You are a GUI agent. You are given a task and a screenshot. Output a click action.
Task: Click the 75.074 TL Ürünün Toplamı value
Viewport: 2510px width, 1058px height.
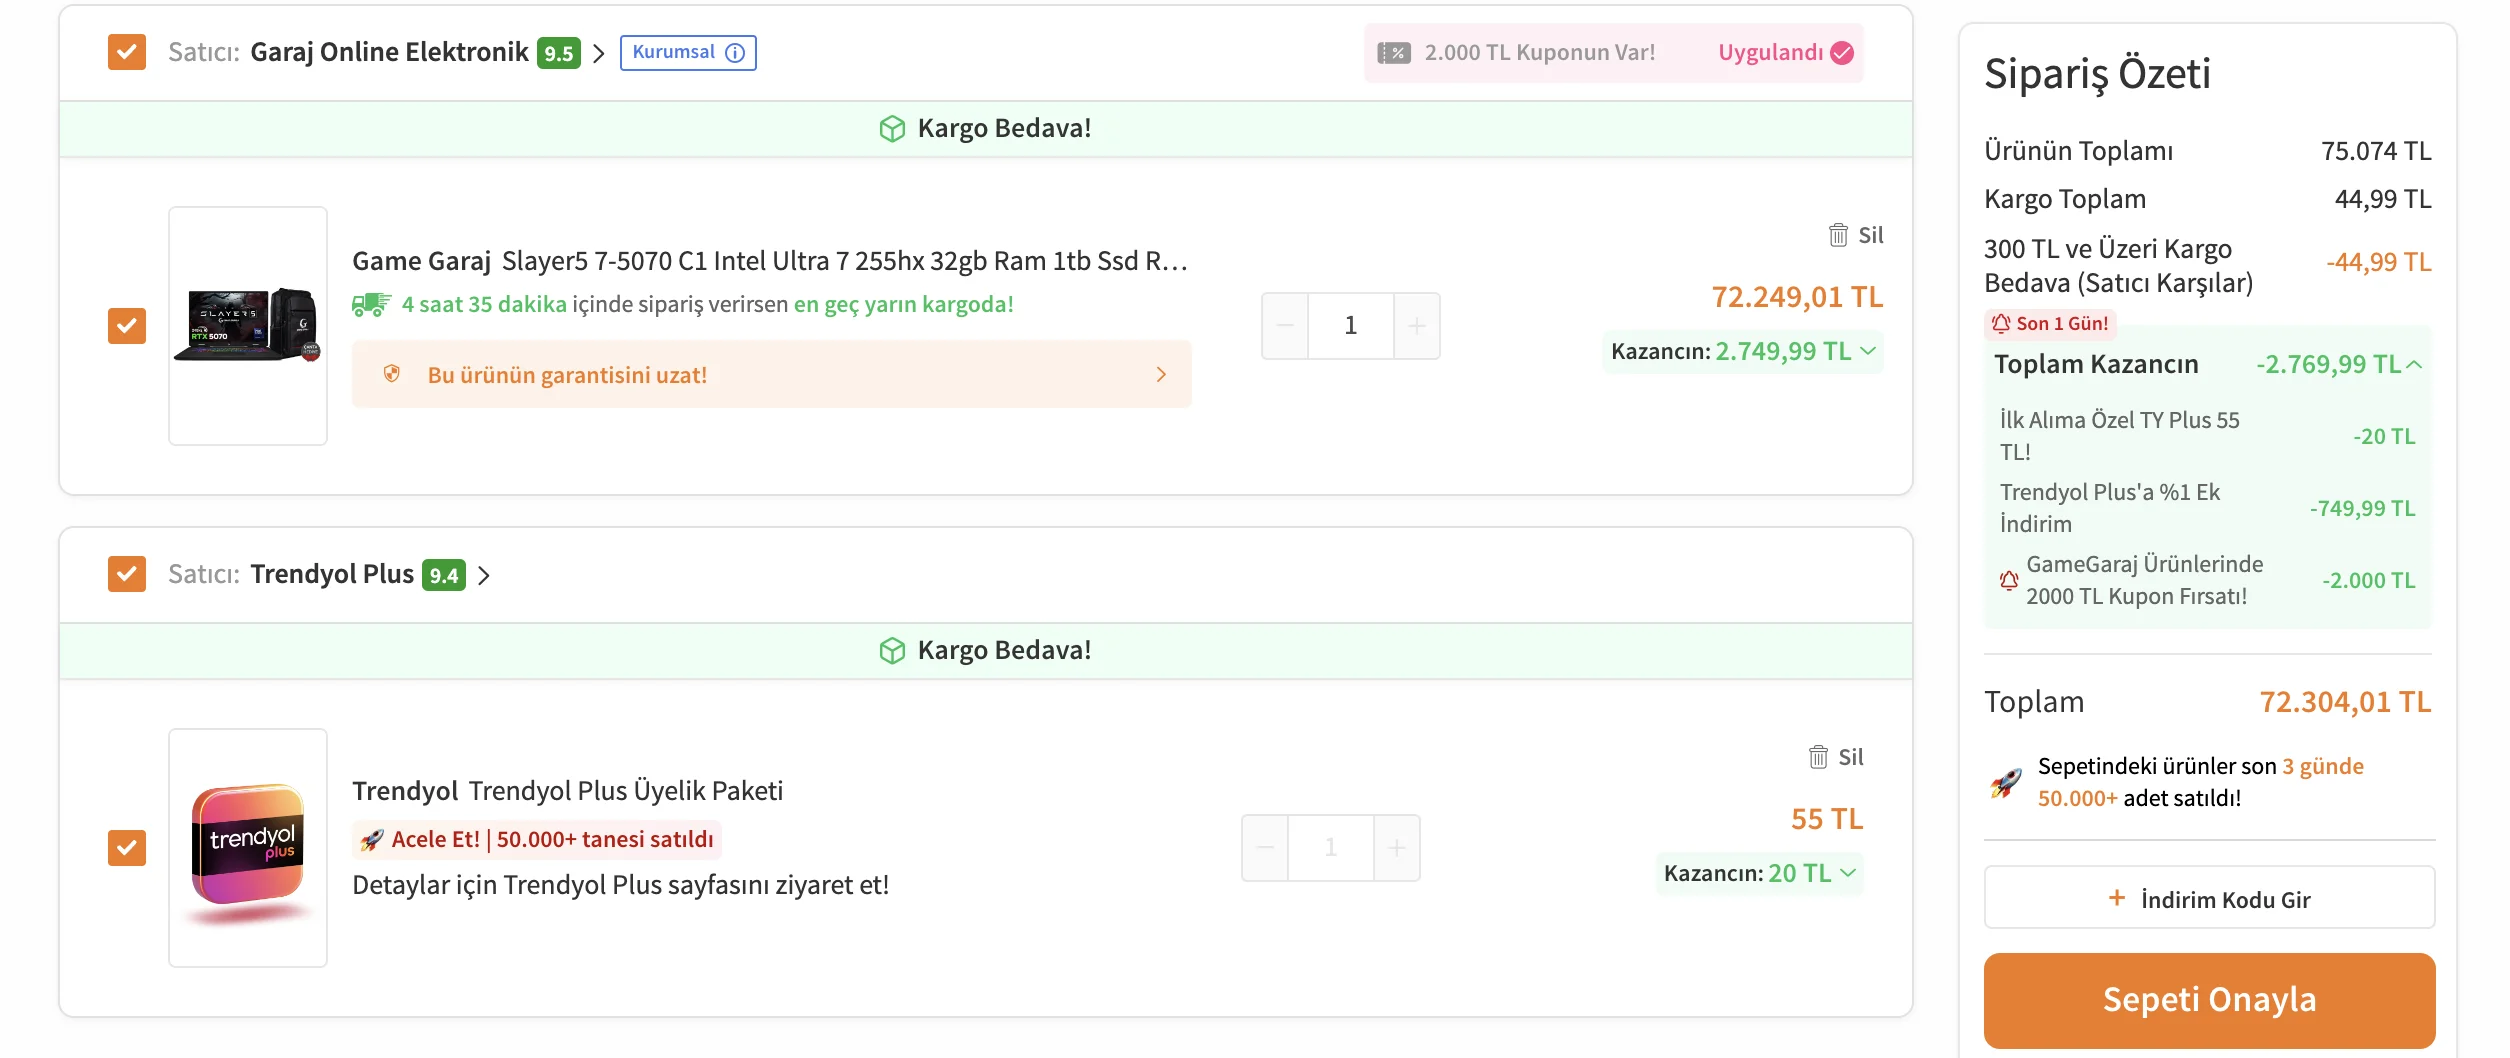pos(2376,151)
